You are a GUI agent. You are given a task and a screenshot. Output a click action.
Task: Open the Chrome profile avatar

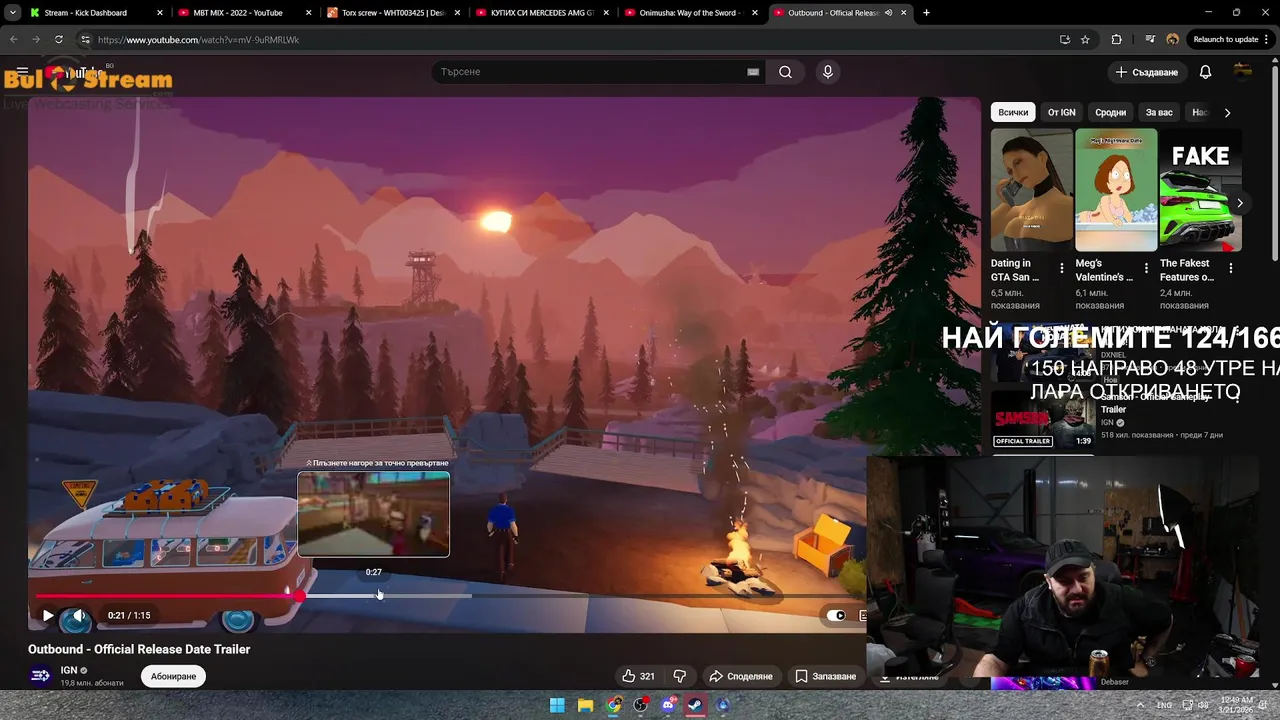click(x=1172, y=39)
